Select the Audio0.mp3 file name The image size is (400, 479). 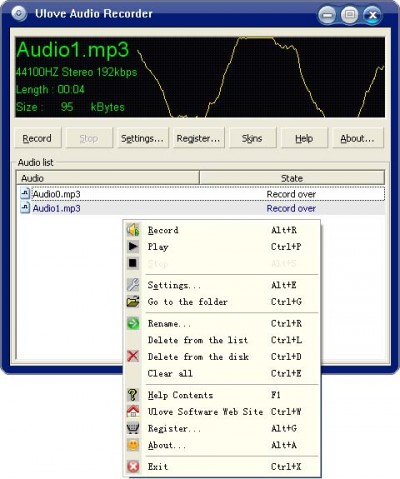point(56,194)
